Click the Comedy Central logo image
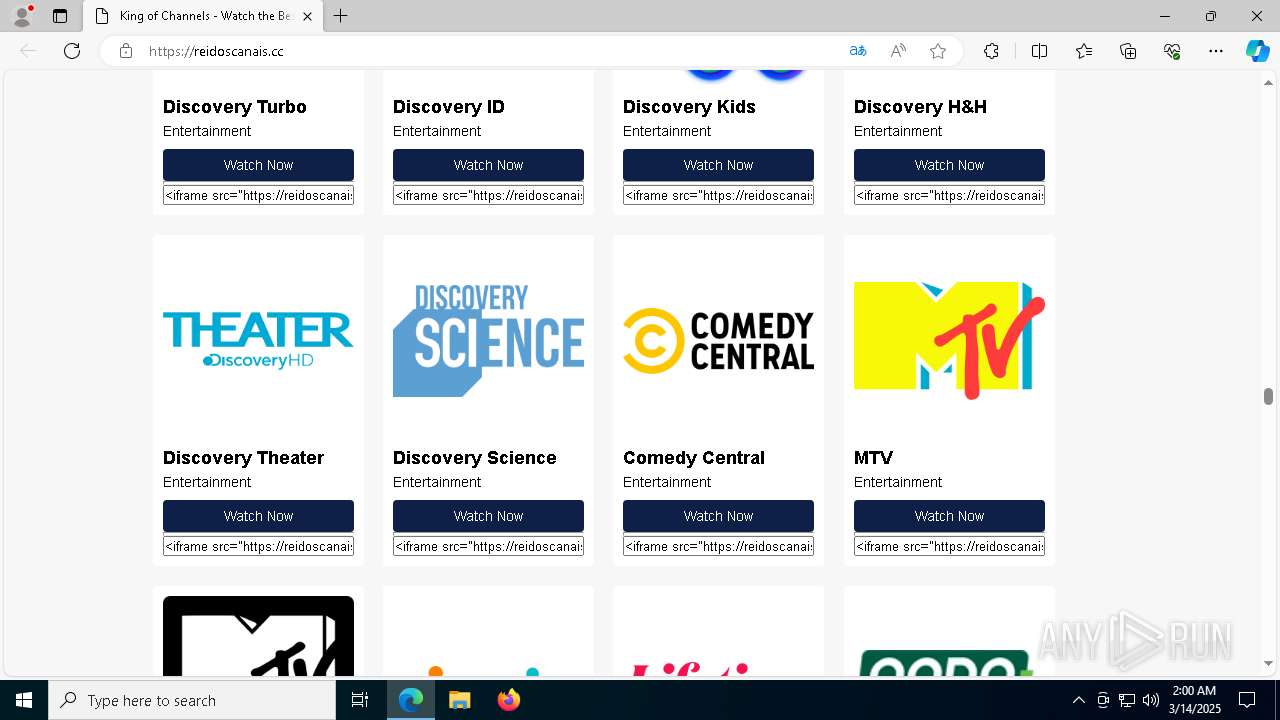 pos(718,340)
